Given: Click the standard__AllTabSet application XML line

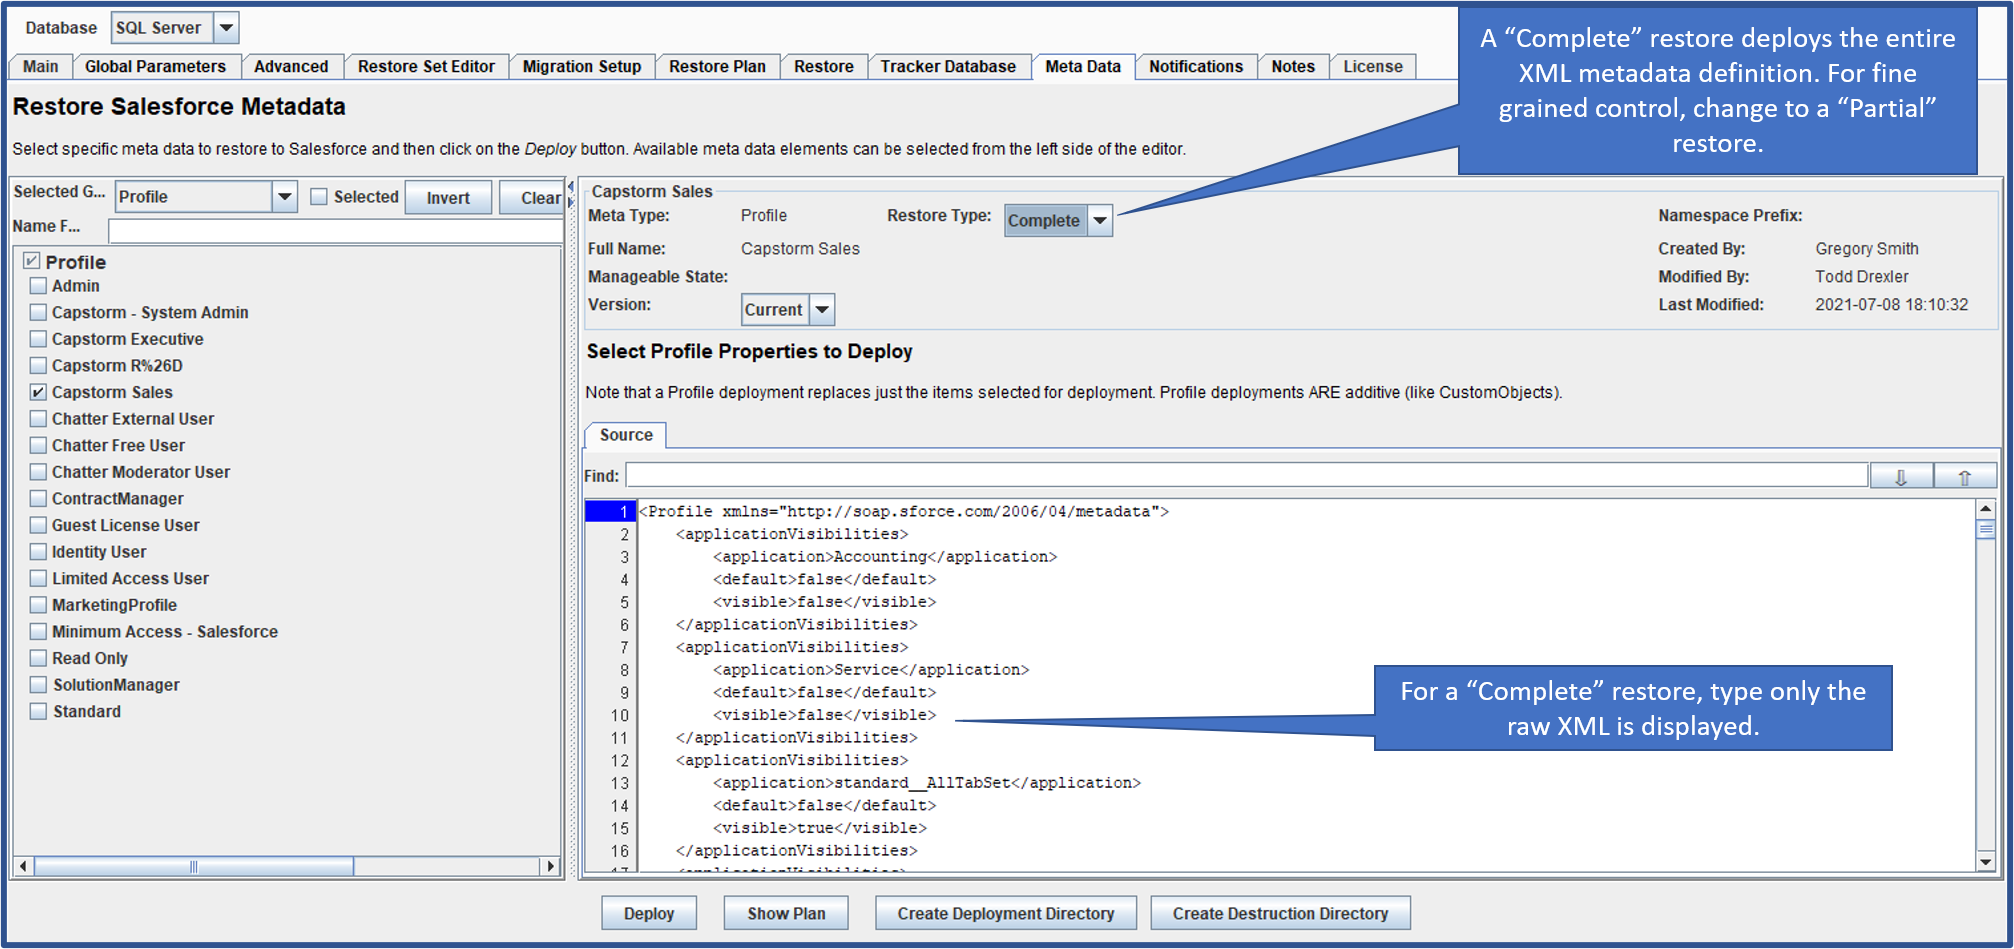Looking at the screenshot, I should click(x=927, y=783).
